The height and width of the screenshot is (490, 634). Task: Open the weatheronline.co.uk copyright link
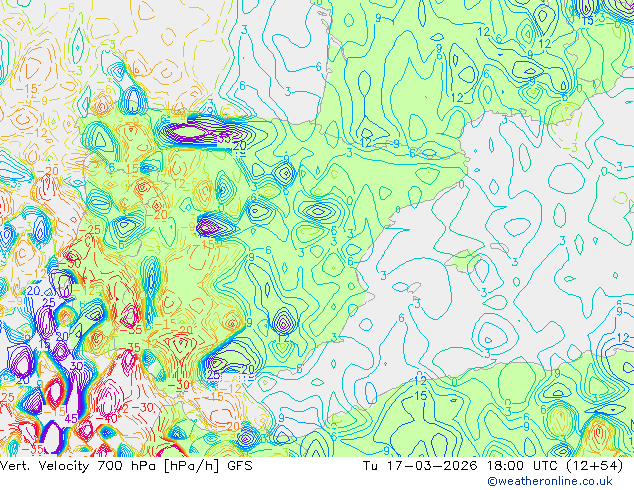[x=550, y=481]
